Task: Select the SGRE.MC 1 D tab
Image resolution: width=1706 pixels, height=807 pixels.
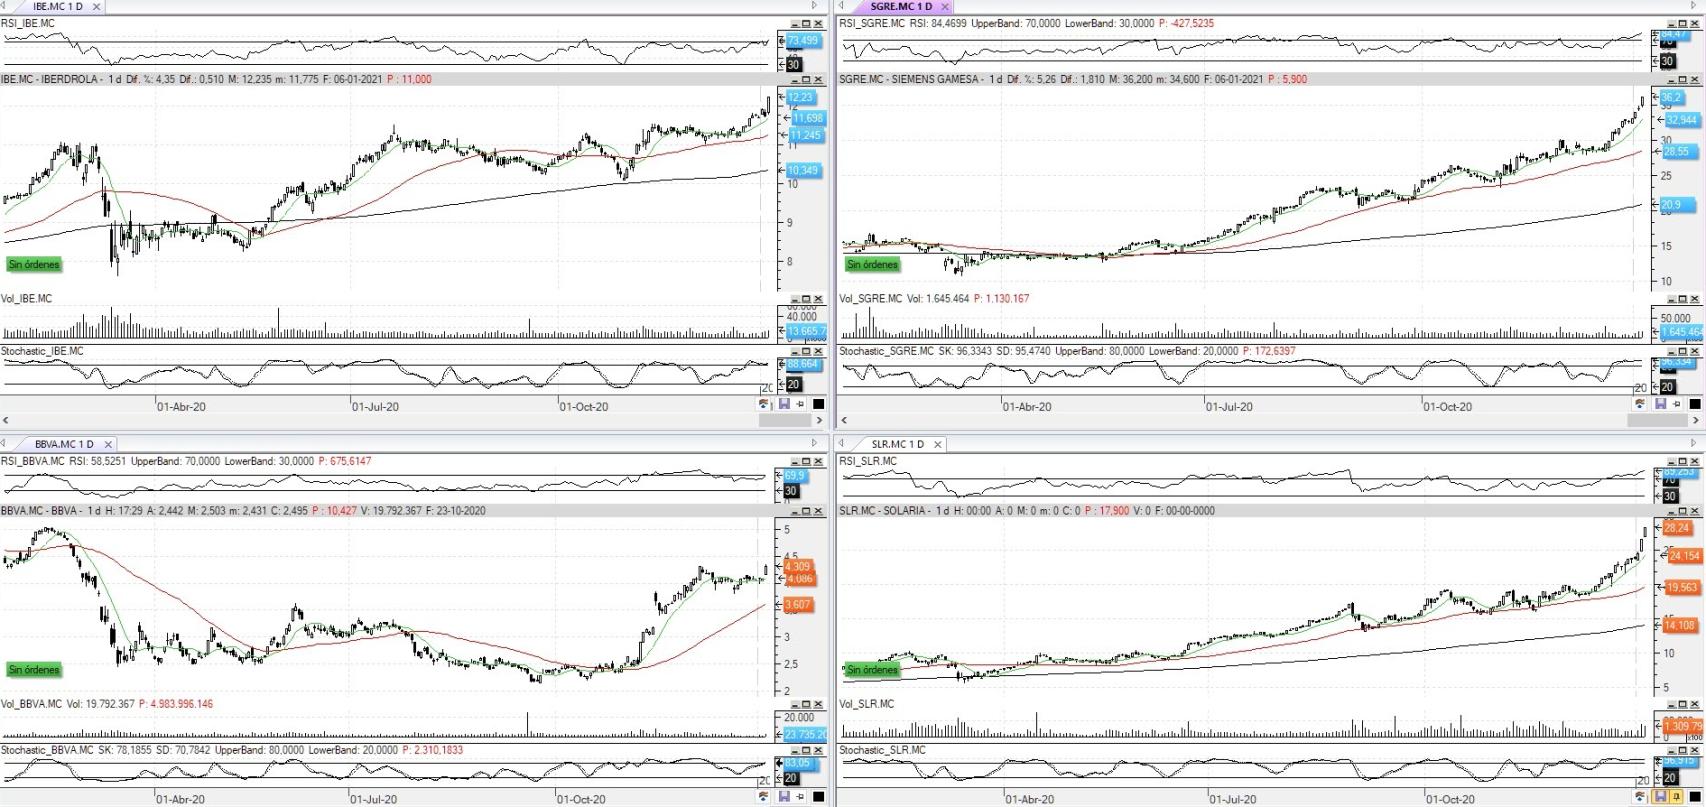Action: [x=900, y=6]
